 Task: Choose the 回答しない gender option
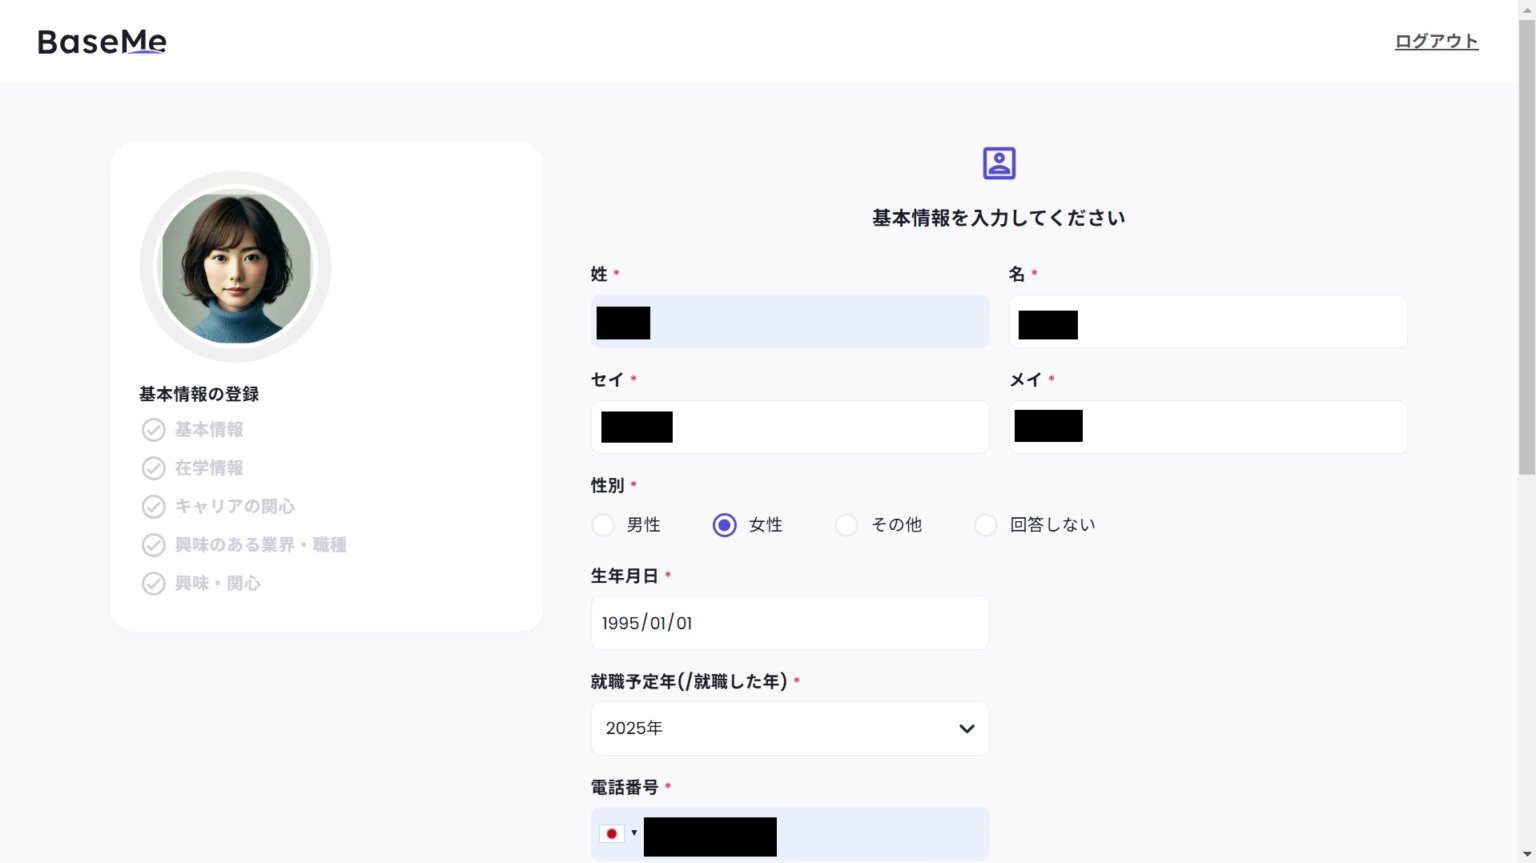[x=985, y=525]
